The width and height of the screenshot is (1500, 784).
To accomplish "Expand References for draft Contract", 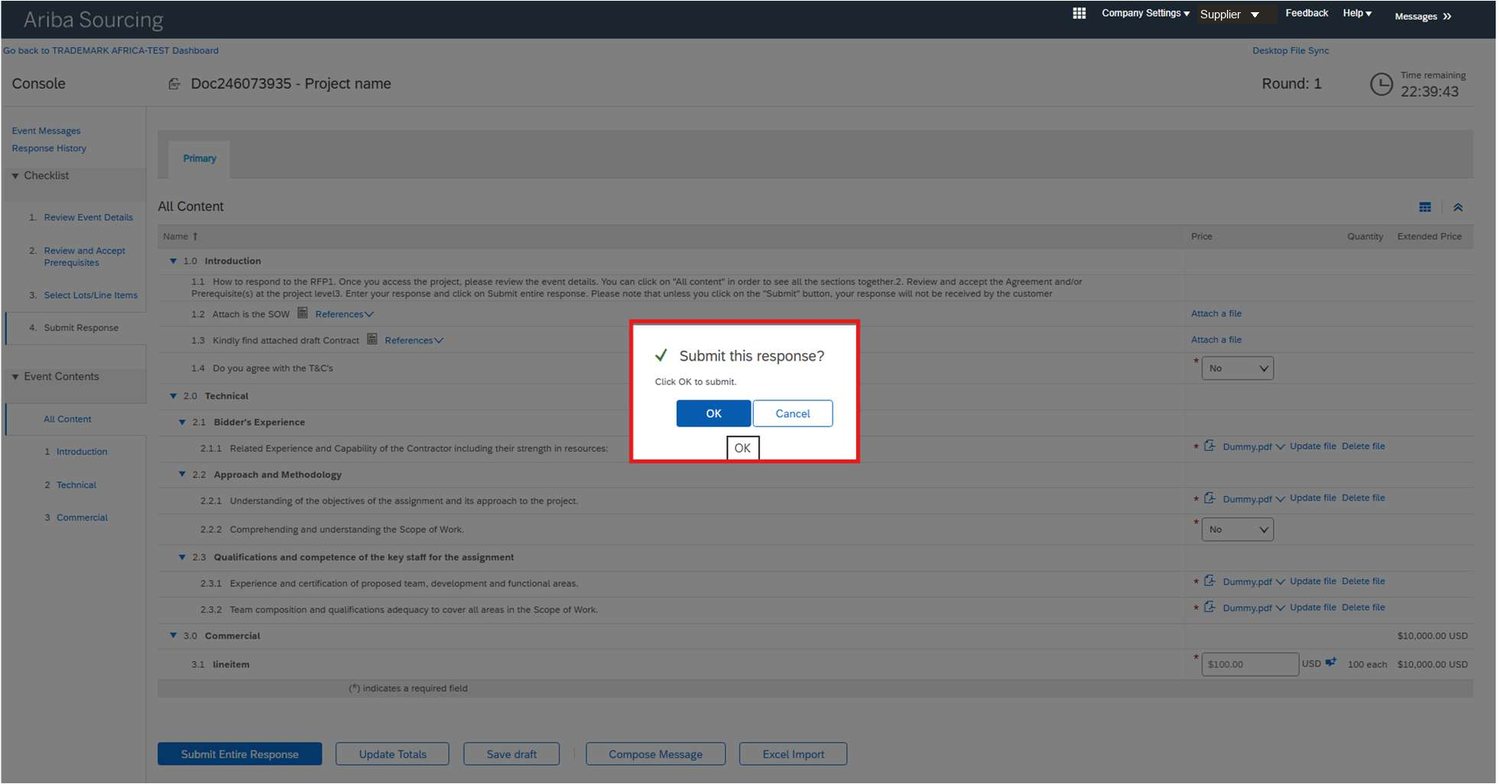I will [414, 340].
